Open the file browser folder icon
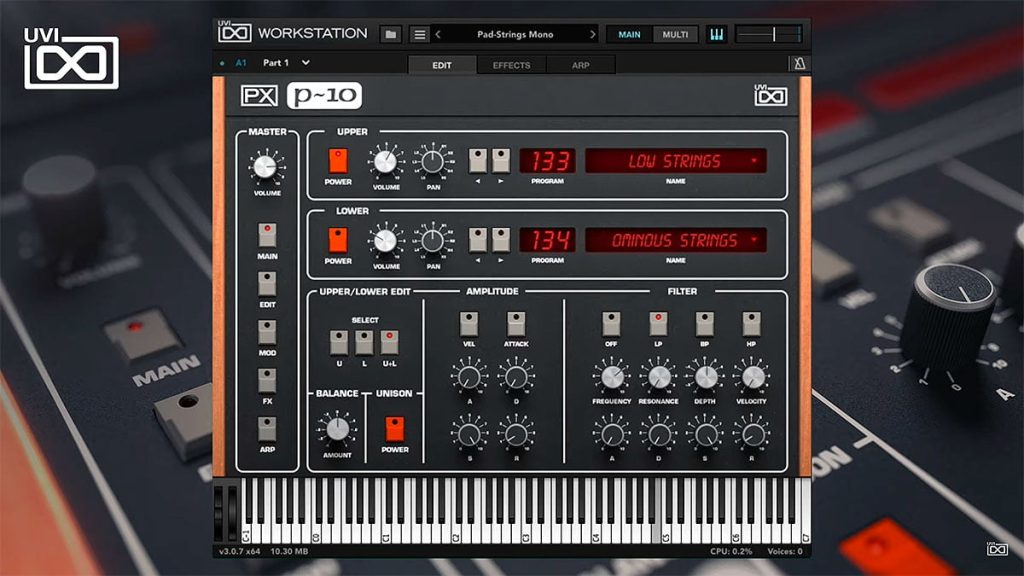 point(391,35)
